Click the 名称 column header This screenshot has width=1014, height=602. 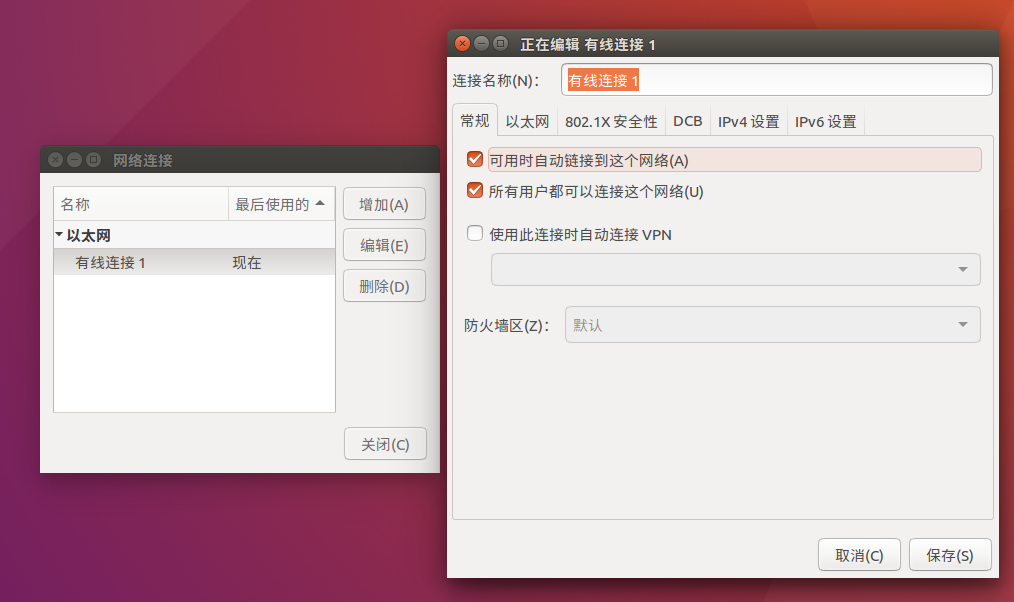(141, 204)
